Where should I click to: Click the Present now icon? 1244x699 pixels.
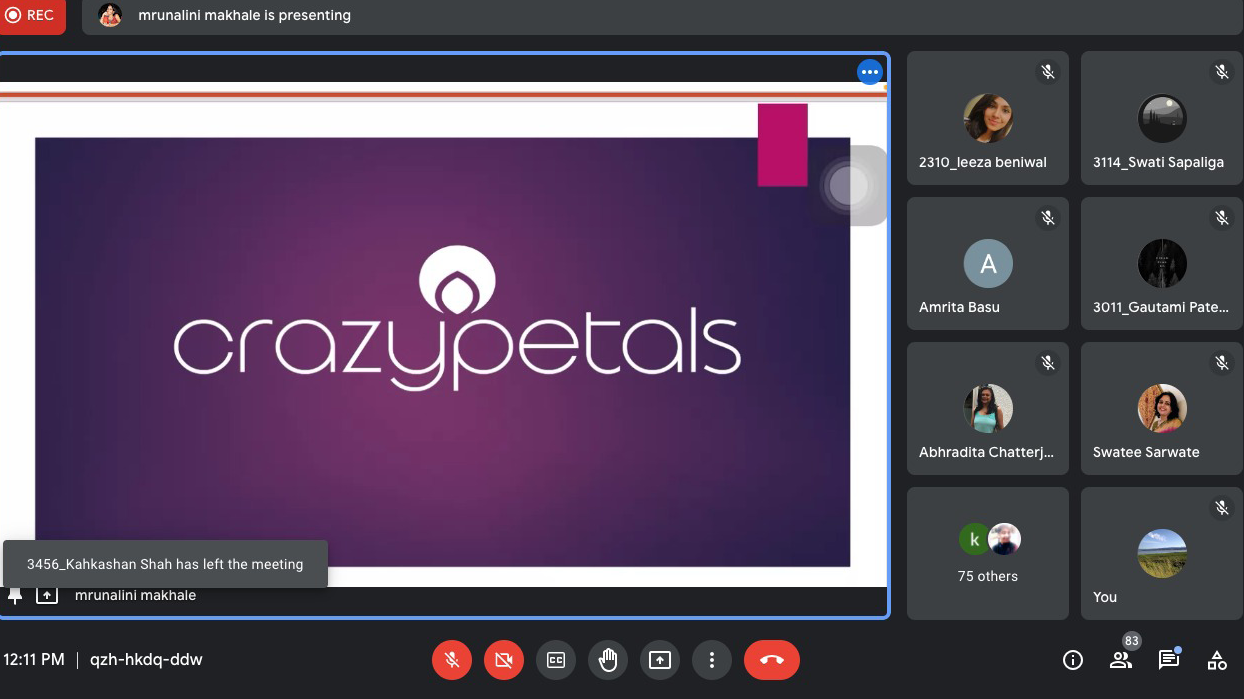tap(660, 660)
